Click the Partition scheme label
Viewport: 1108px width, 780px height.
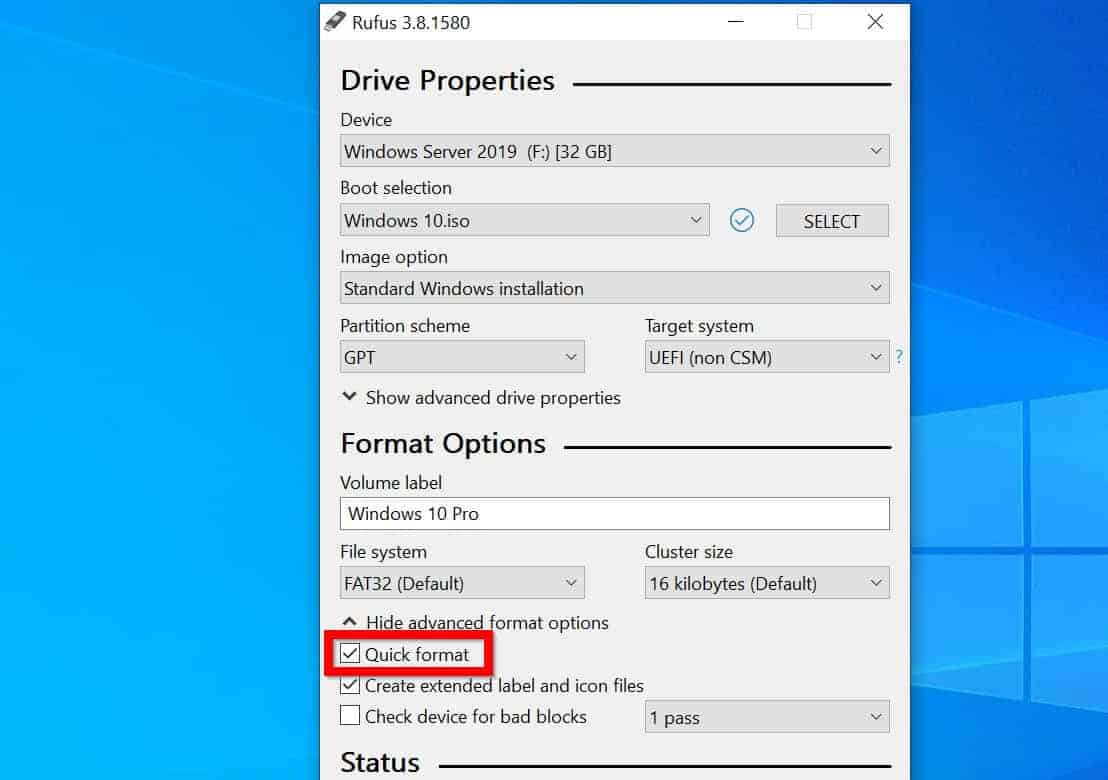pyautogui.click(x=405, y=326)
